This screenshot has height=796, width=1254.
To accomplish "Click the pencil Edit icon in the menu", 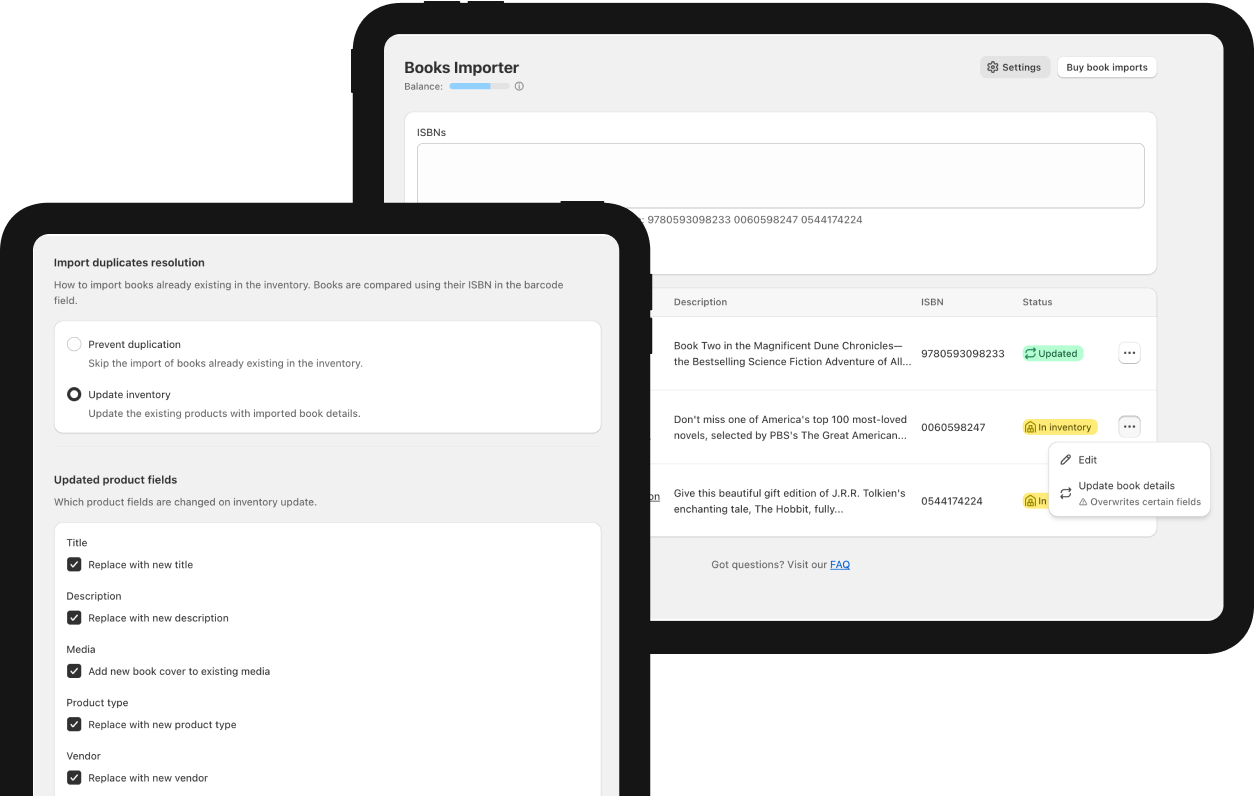I will (x=1066, y=460).
